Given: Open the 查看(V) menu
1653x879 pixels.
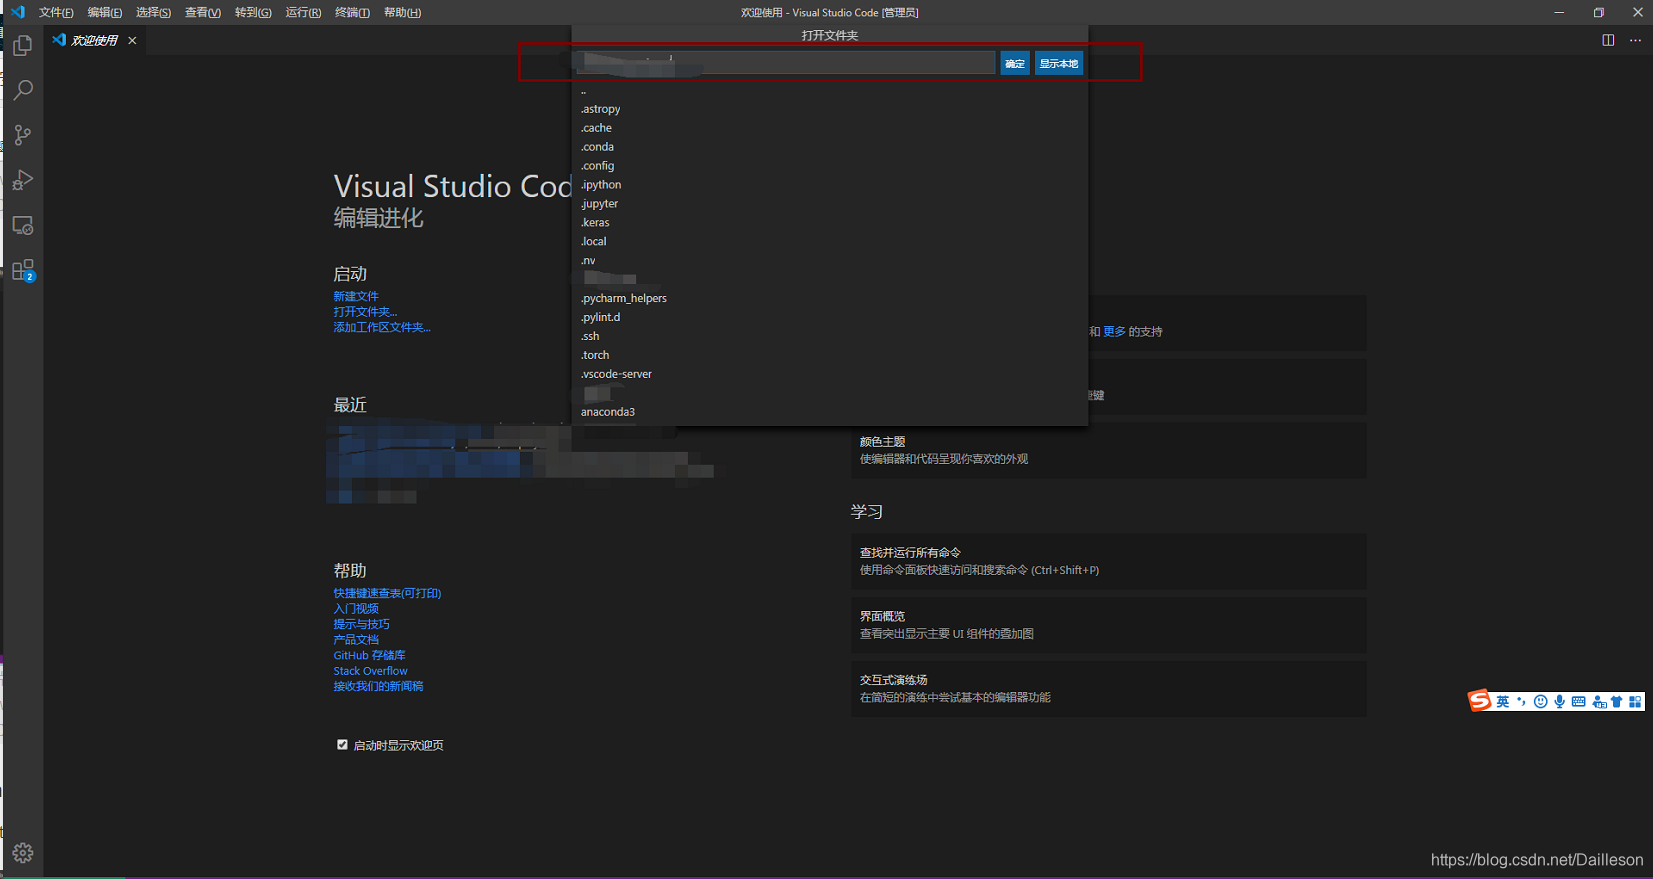Looking at the screenshot, I should click(x=202, y=12).
